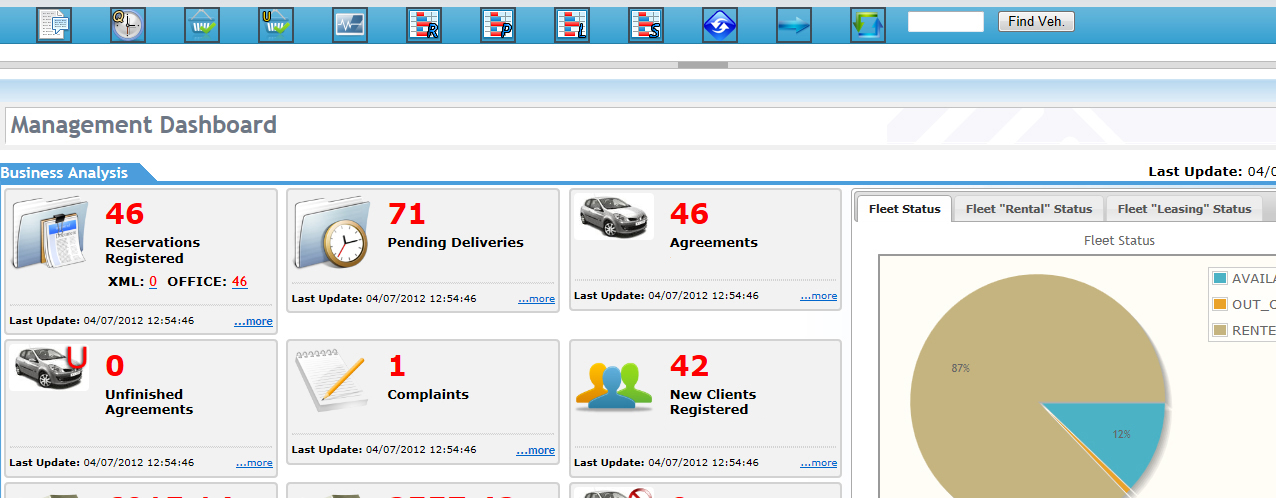Click the red 42 New Clients number

coord(690,366)
